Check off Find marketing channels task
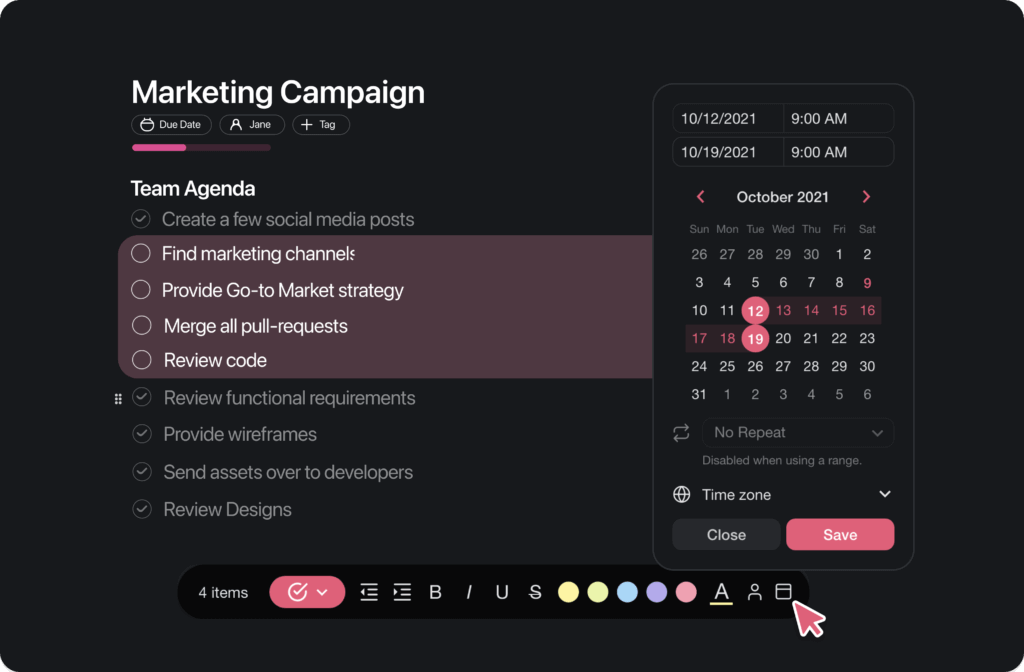This screenshot has height=672, width=1024. pos(141,254)
